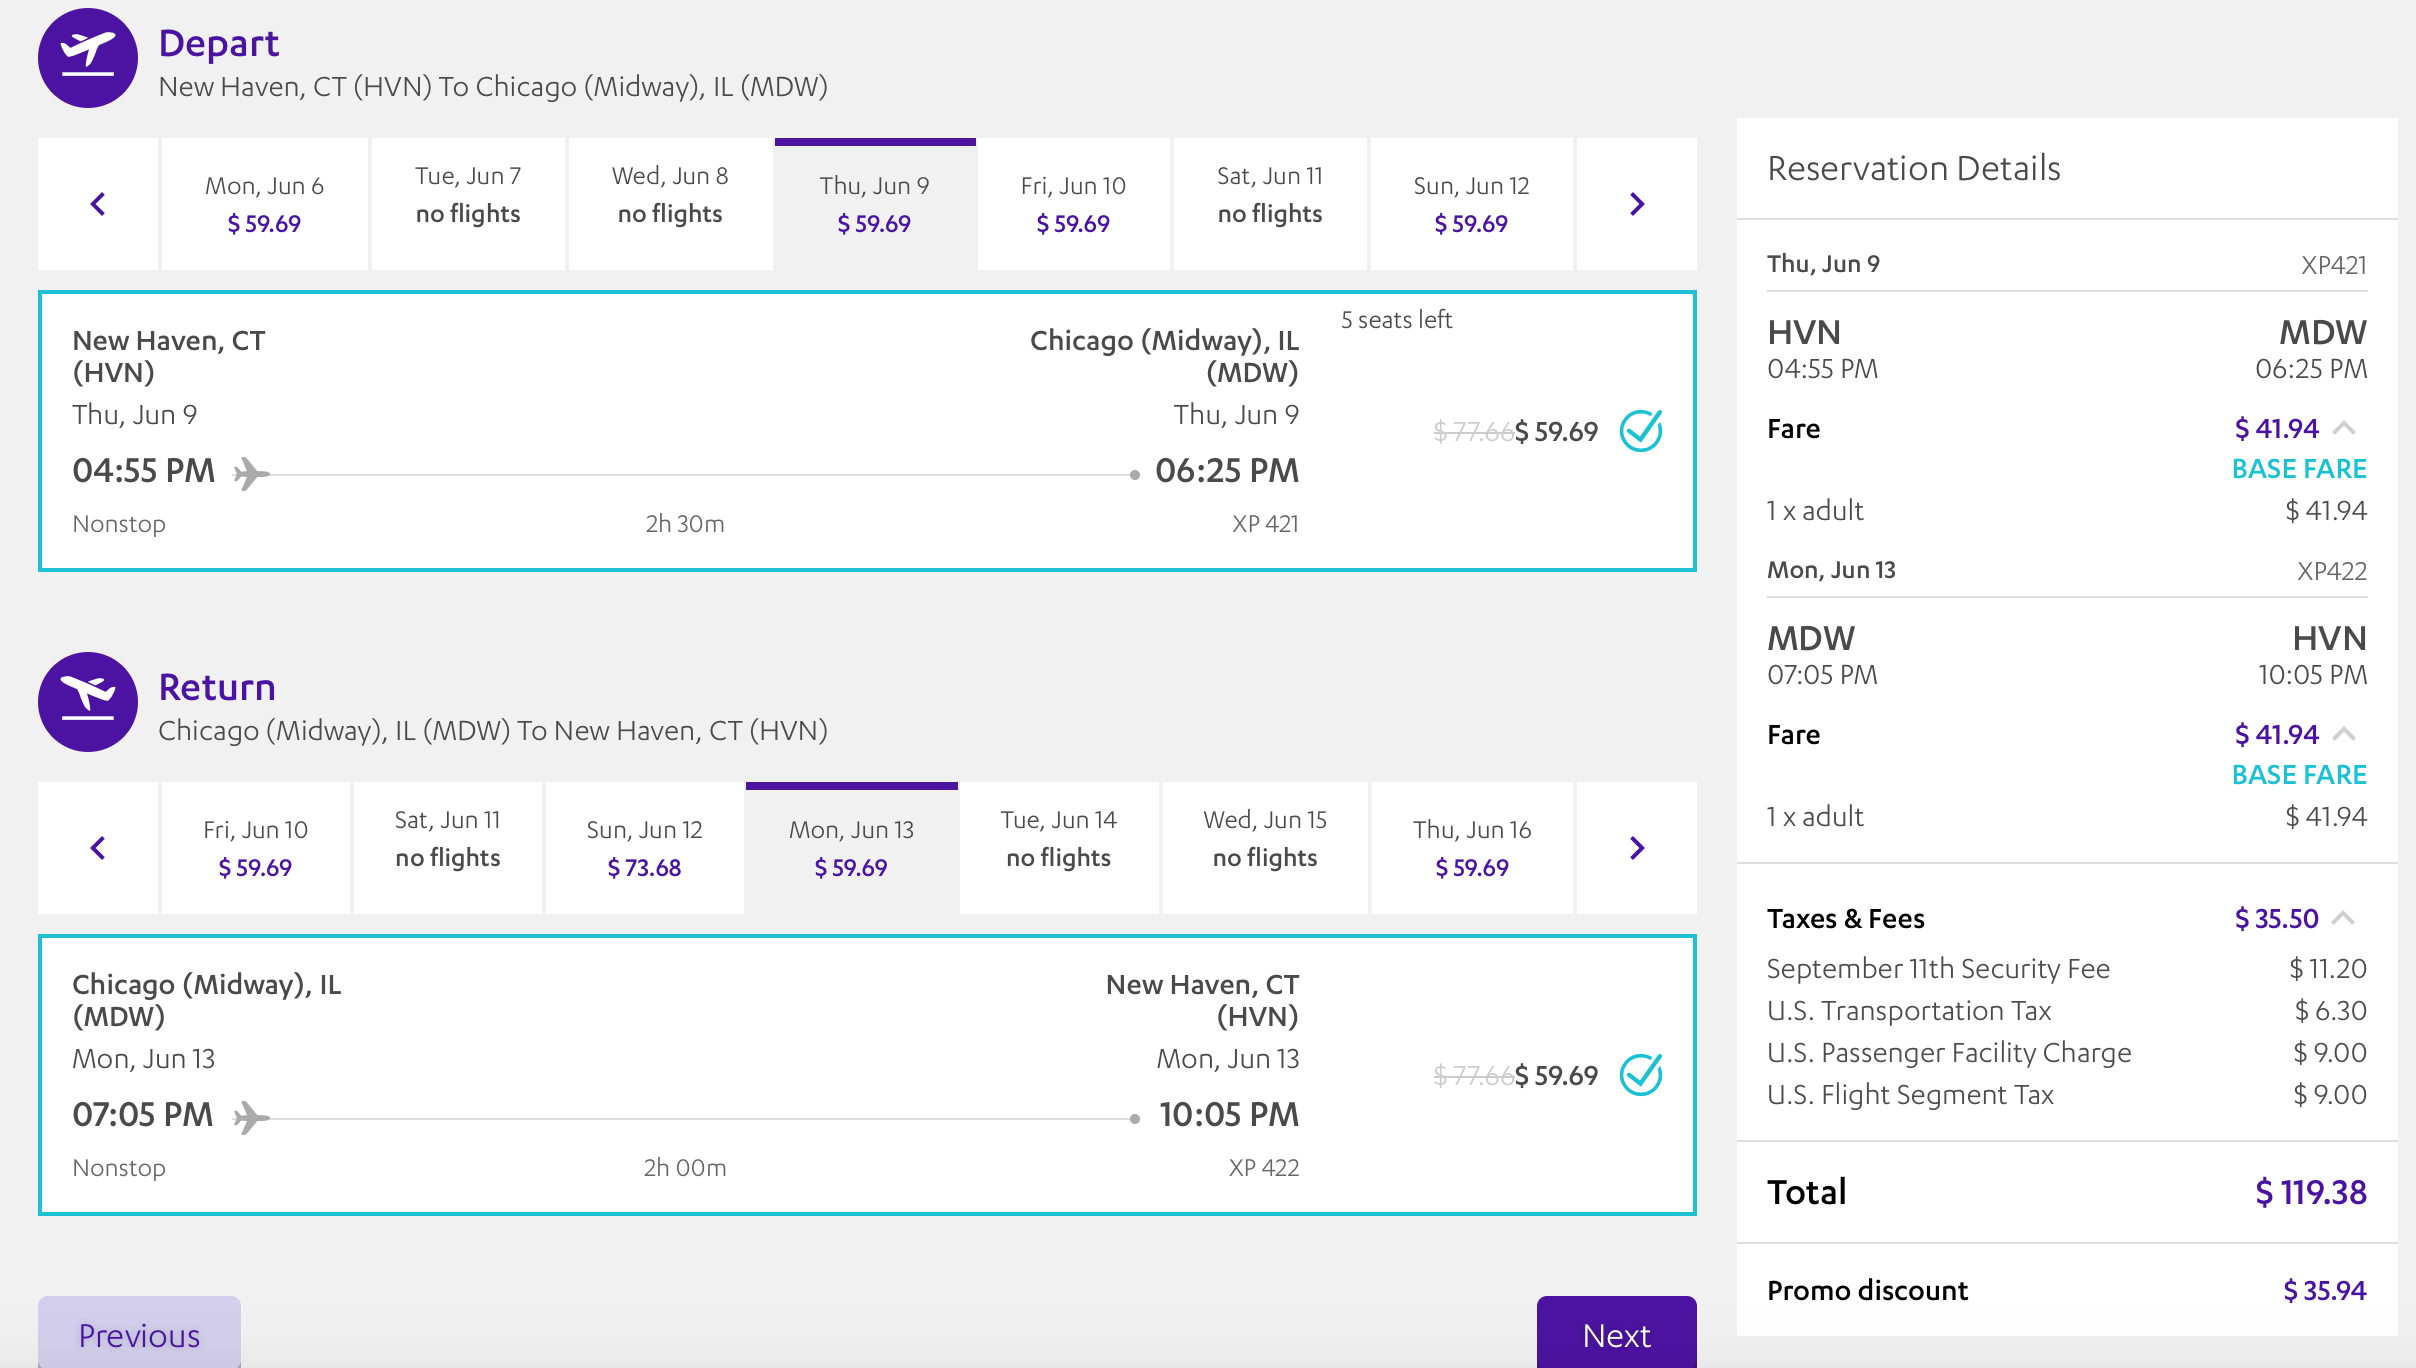Toggle the selected checkmark on flight XP 421
This screenshot has width=2416, height=1368.
coord(1641,431)
